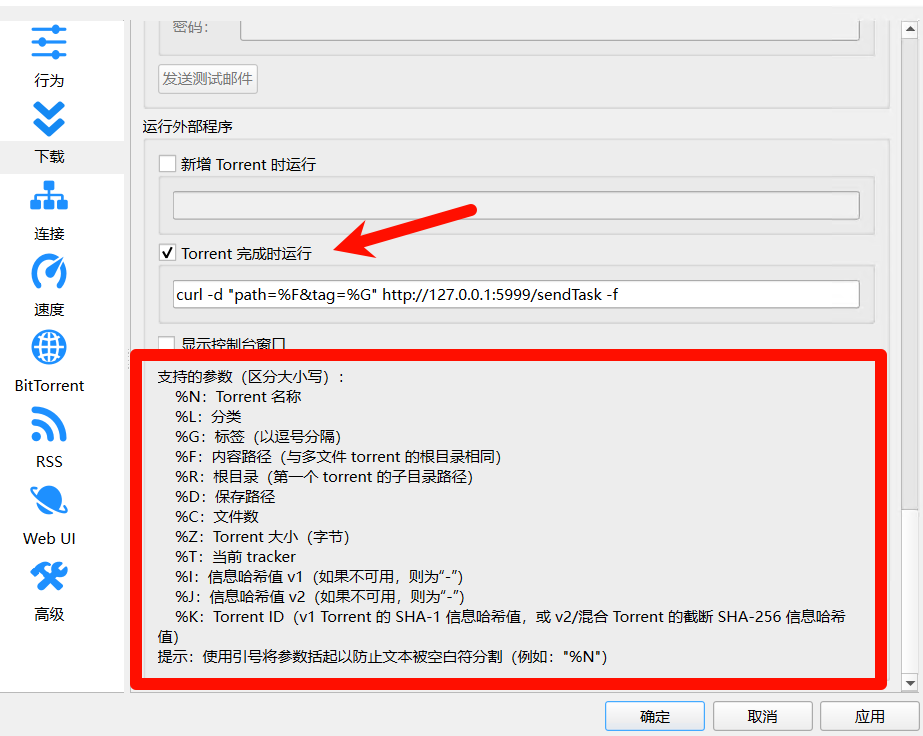Select the 连接 tab label

49,234
